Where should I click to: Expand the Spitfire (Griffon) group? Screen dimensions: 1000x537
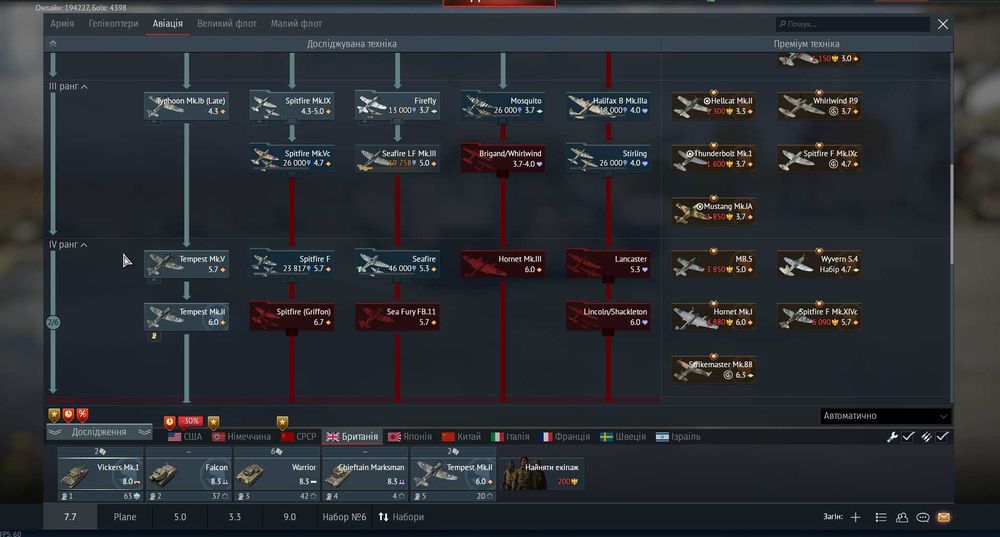point(291,317)
